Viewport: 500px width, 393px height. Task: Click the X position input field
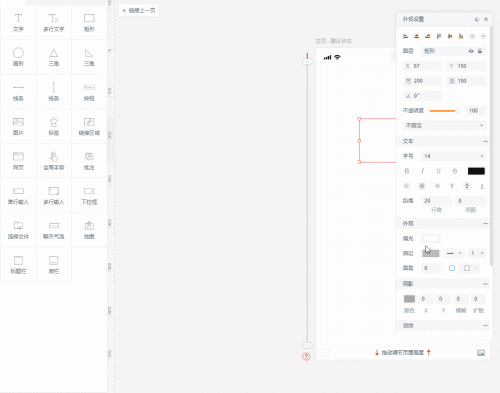tap(422, 66)
